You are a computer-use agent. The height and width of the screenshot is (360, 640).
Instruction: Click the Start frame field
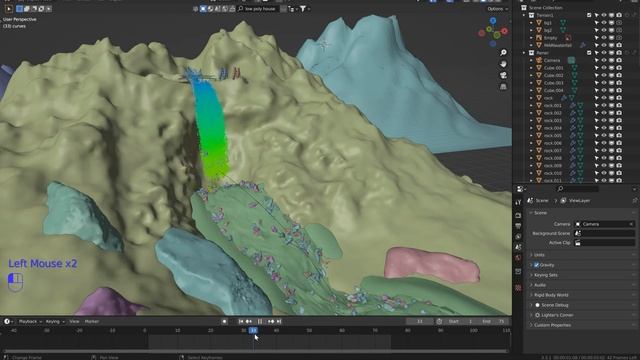pos(461,322)
